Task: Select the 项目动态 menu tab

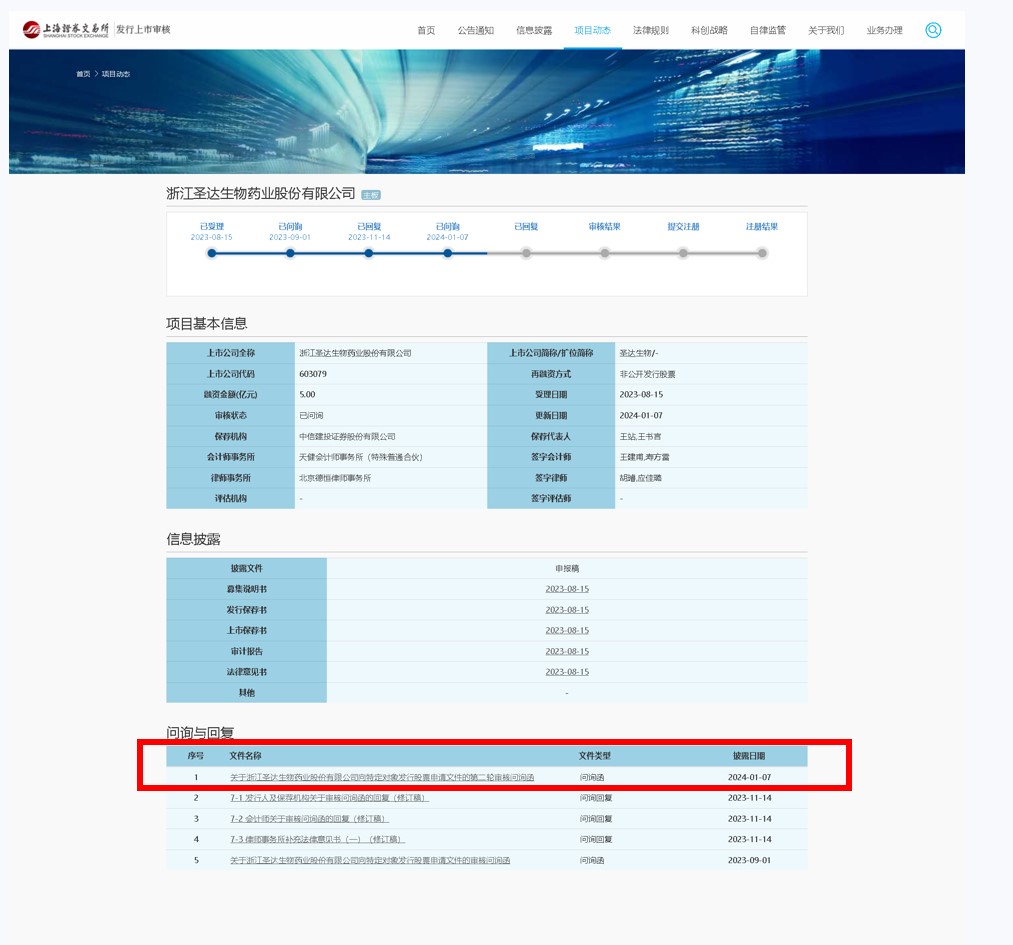Action: (592, 30)
